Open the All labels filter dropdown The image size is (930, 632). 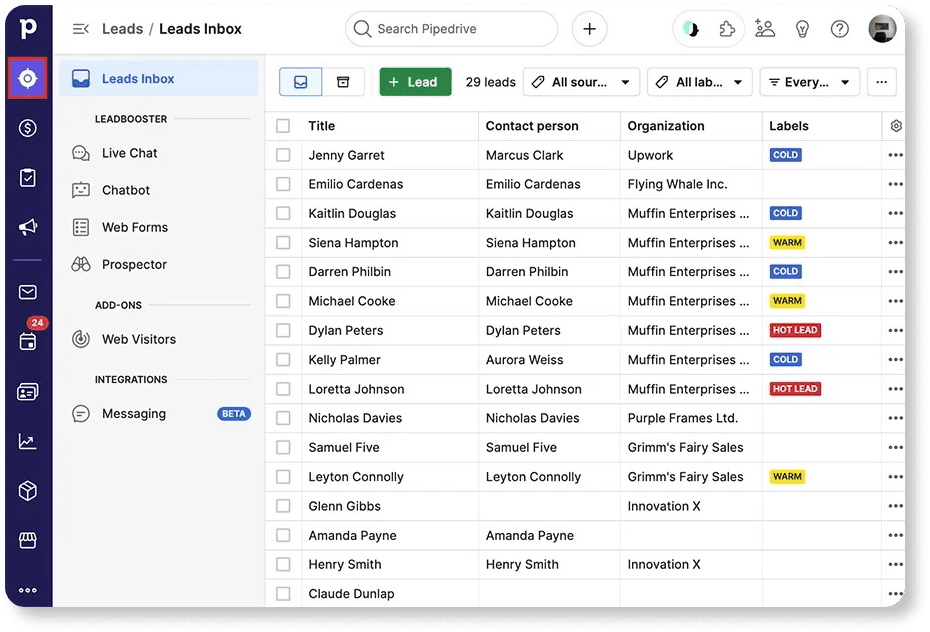click(699, 82)
